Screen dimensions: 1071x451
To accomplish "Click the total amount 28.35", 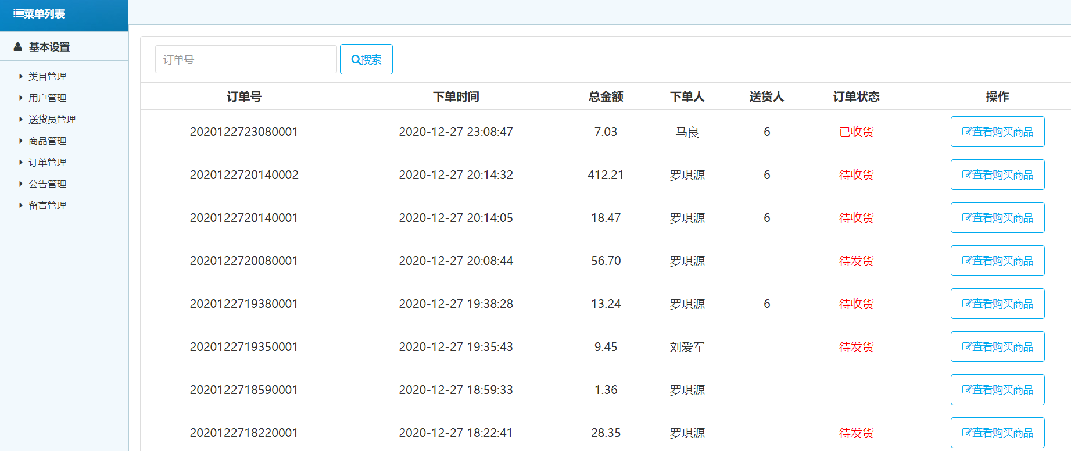I will tap(606, 433).
